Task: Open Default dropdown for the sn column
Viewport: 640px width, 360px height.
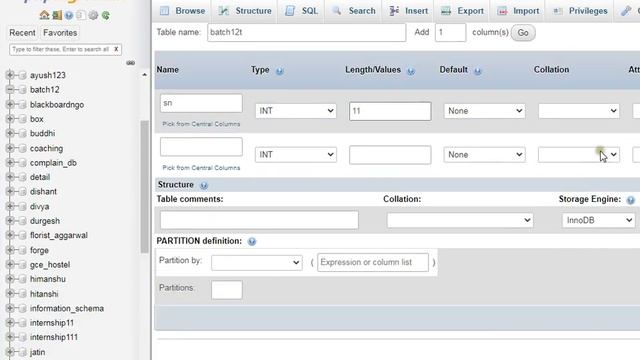Action: pos(484,111)
